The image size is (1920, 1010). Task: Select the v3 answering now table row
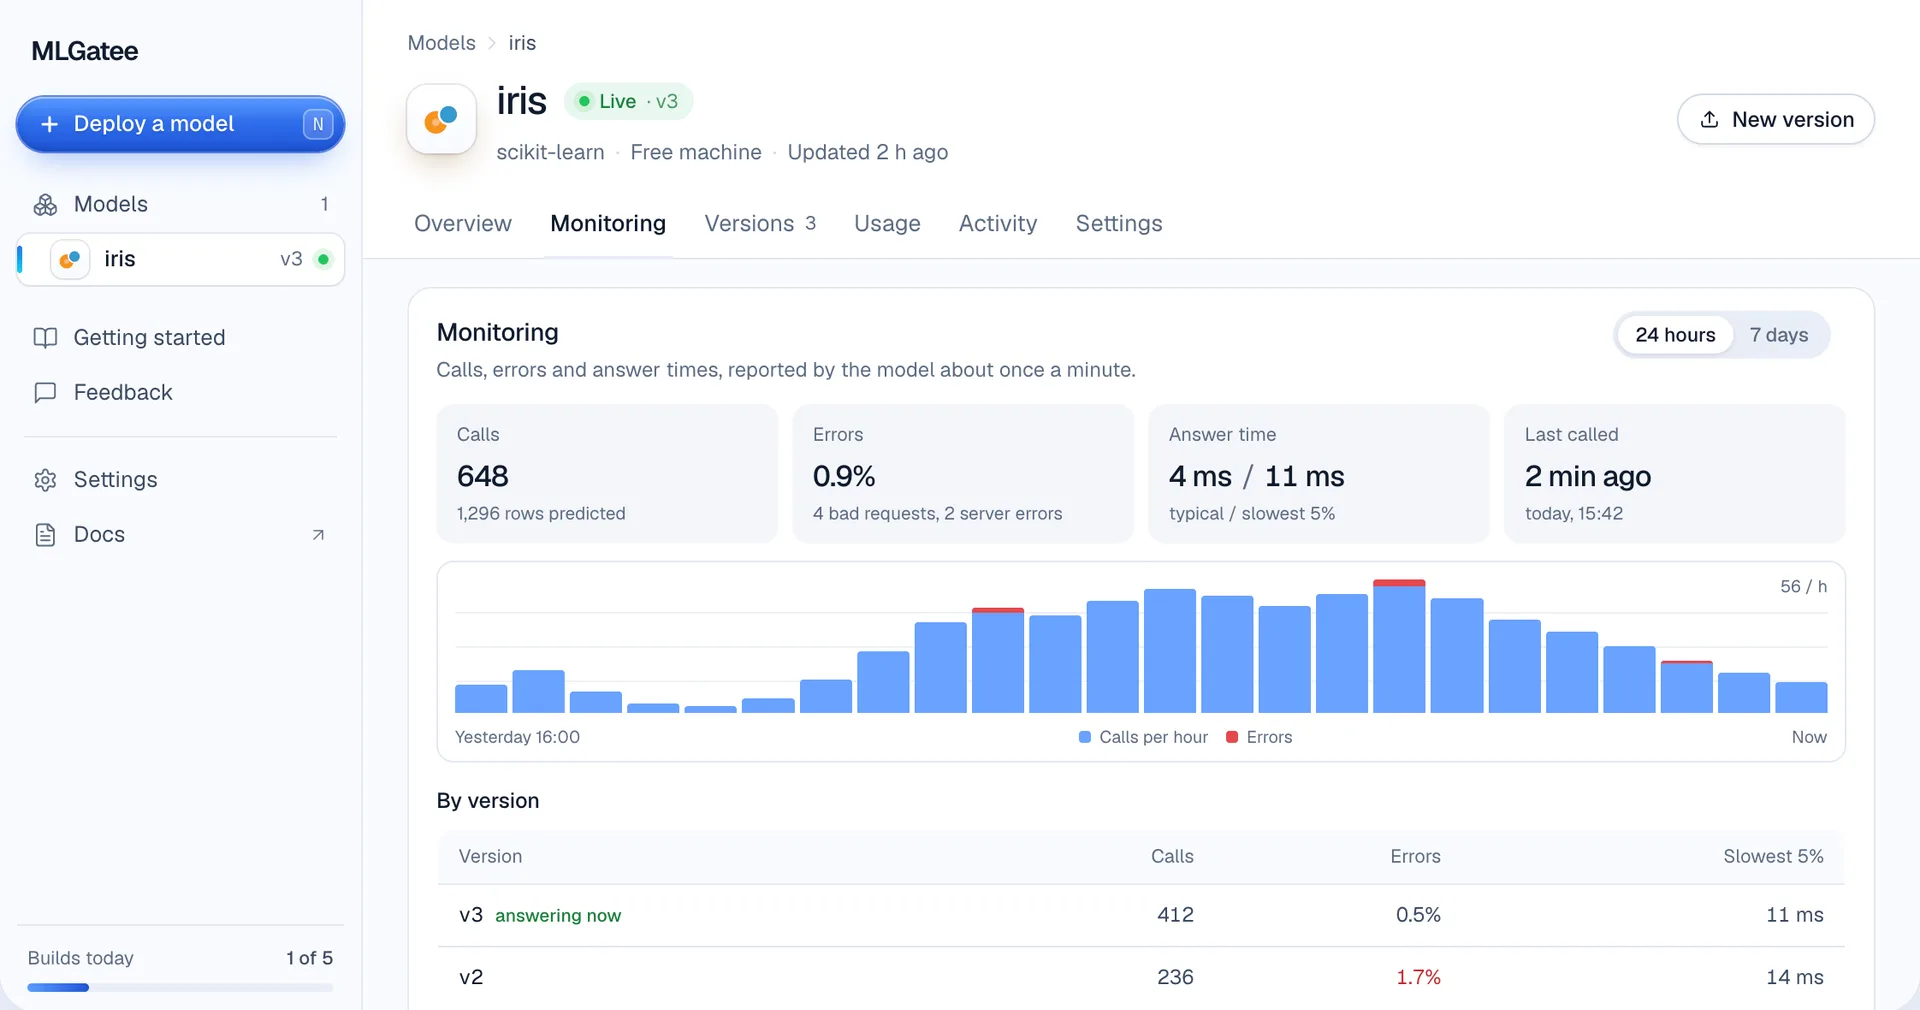(1141, 915)
